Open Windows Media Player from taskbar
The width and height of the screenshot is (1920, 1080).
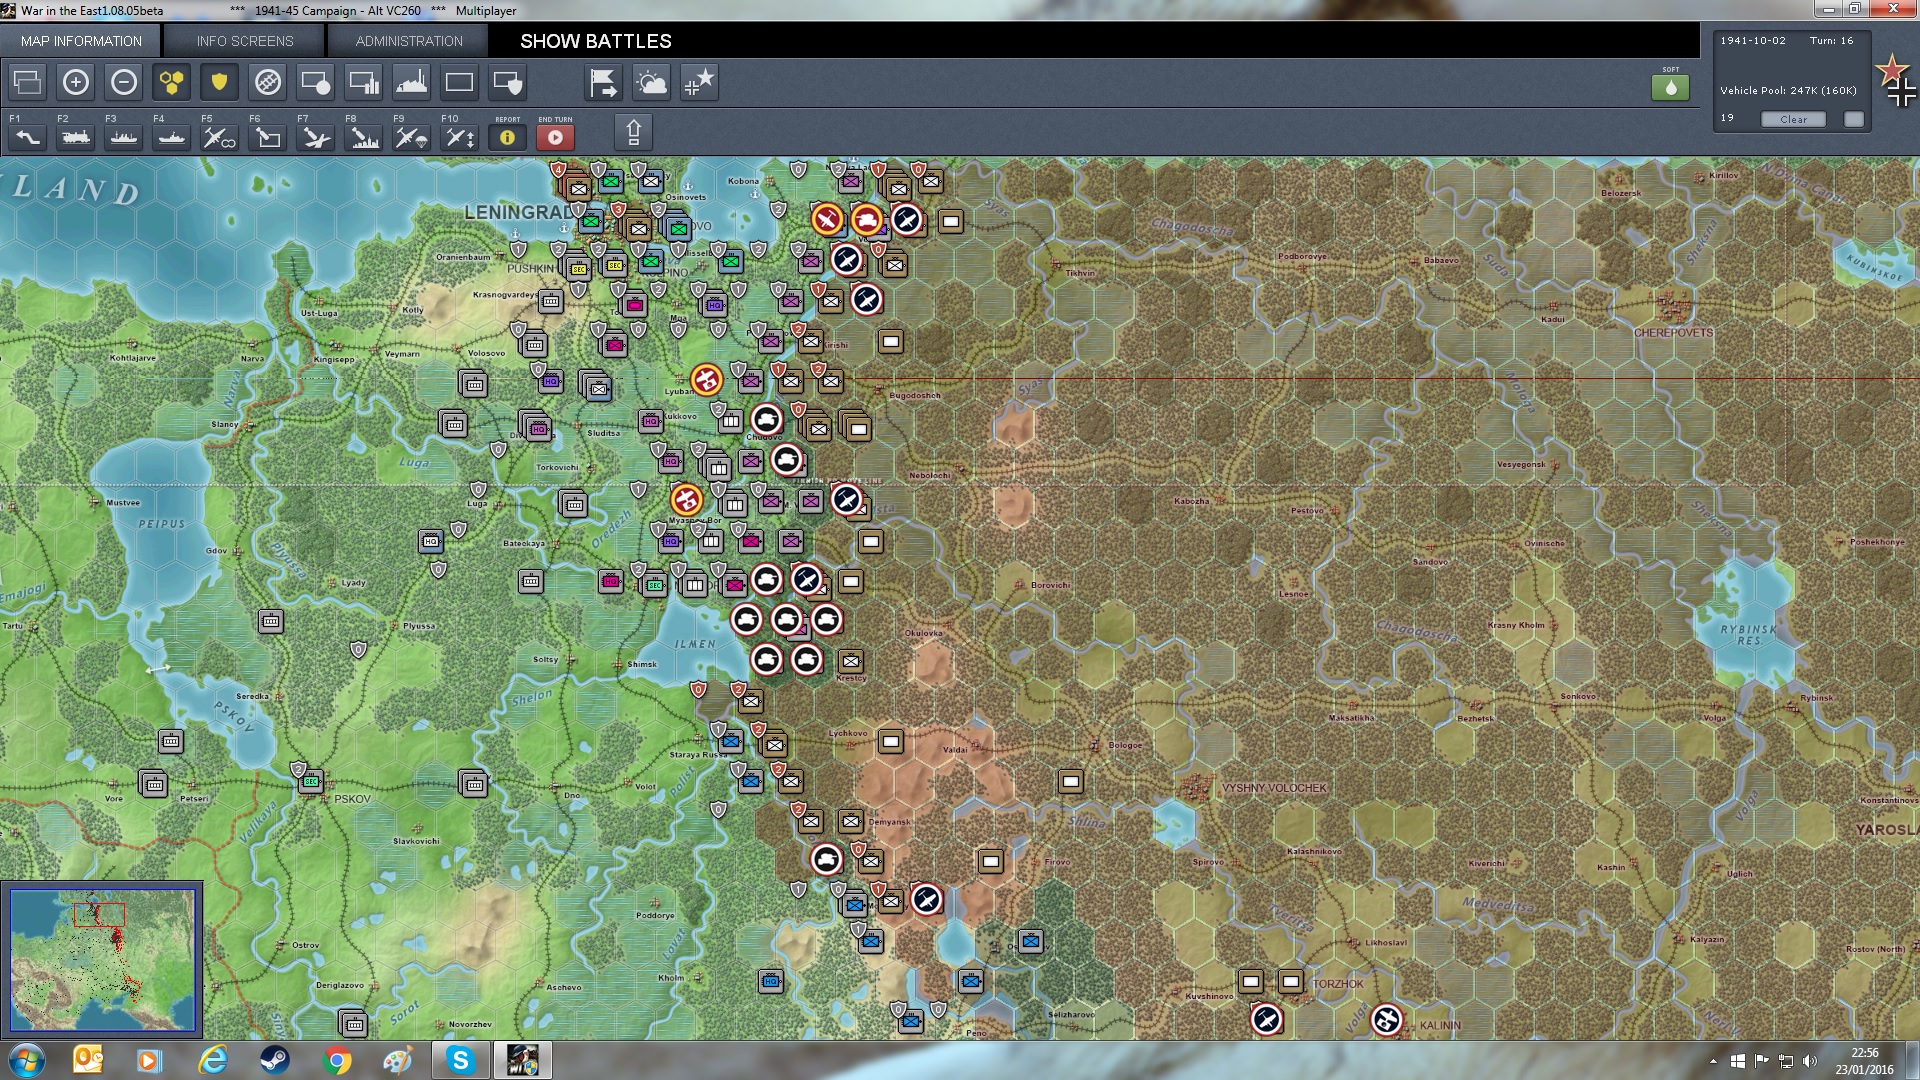150,1060
